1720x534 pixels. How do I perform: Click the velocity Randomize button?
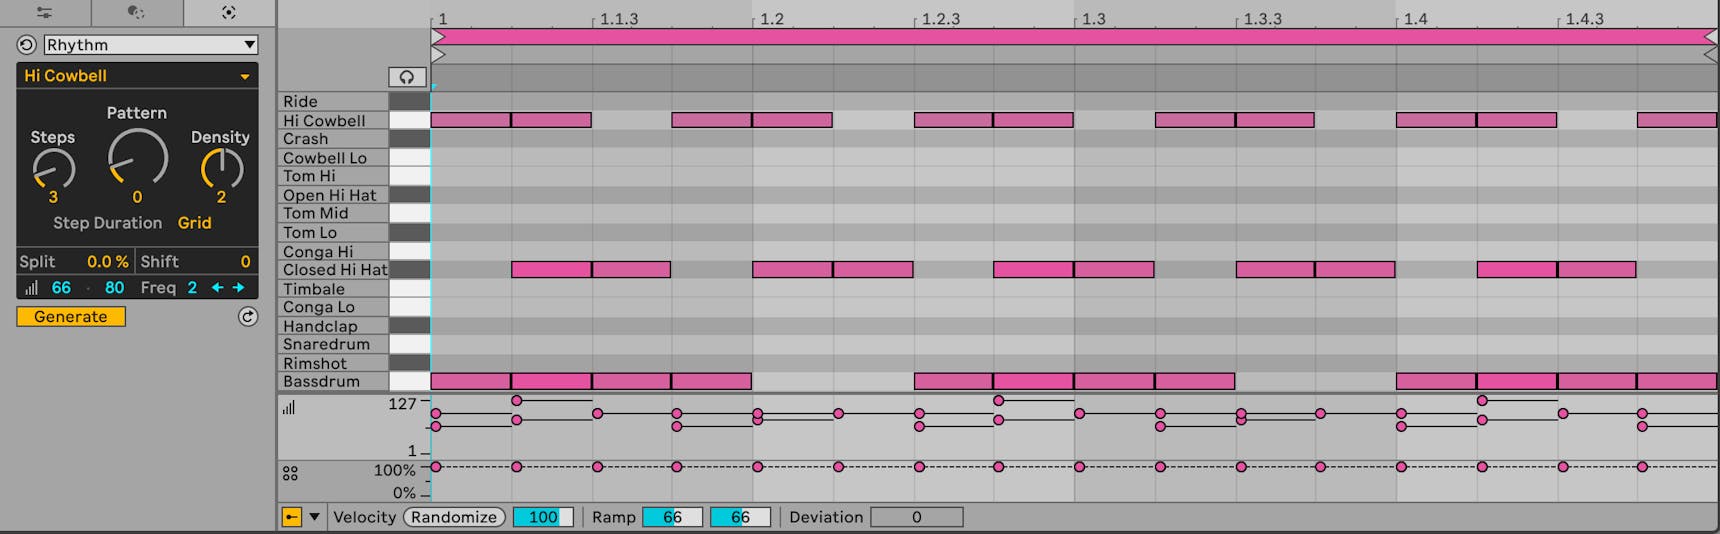454,517
